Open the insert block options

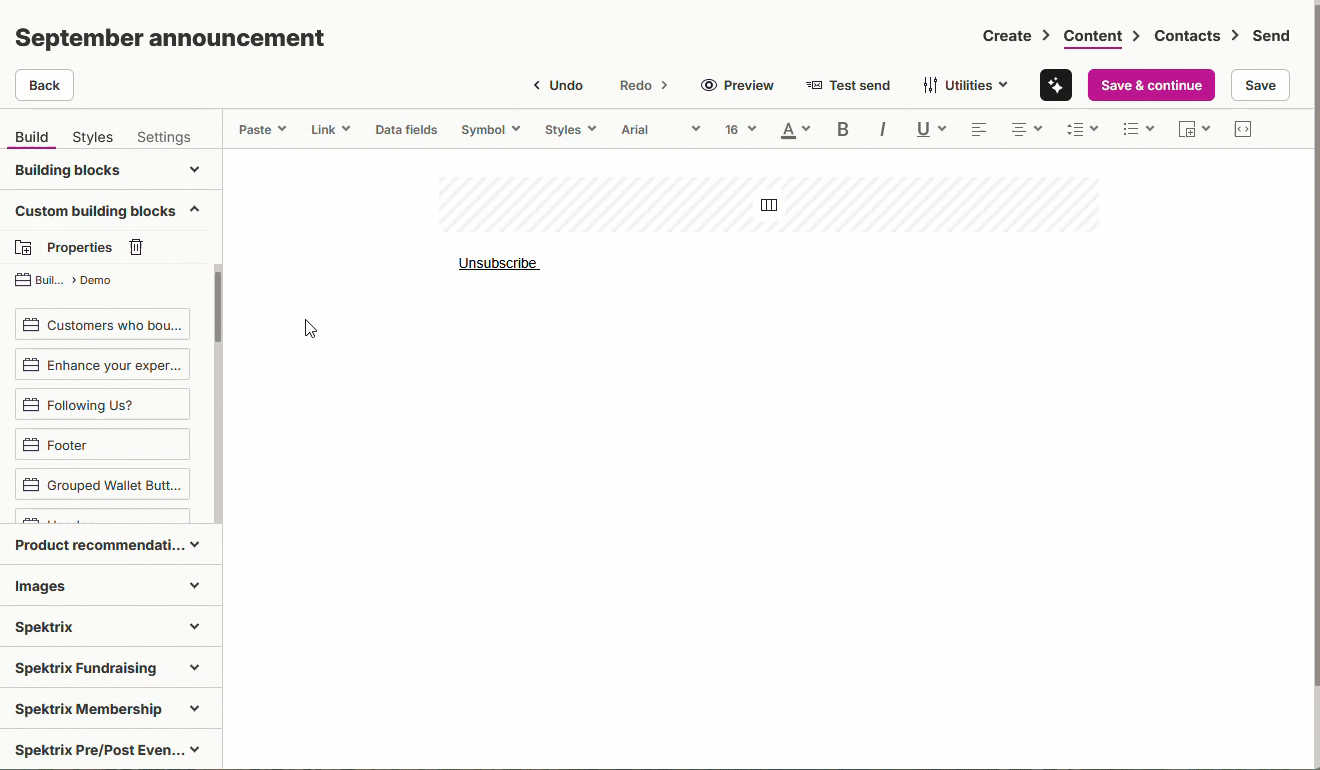[x=1194, y=129]
